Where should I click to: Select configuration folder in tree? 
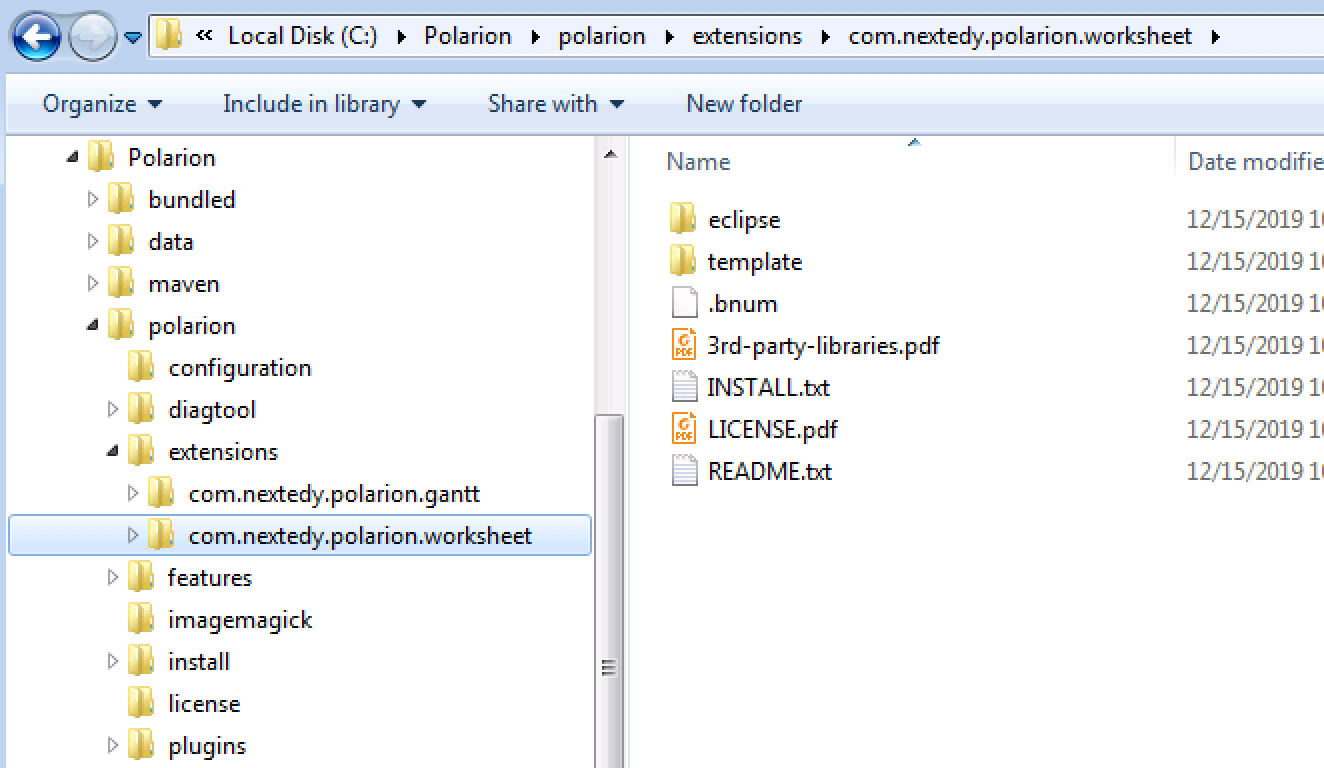[x=239, y=368]
